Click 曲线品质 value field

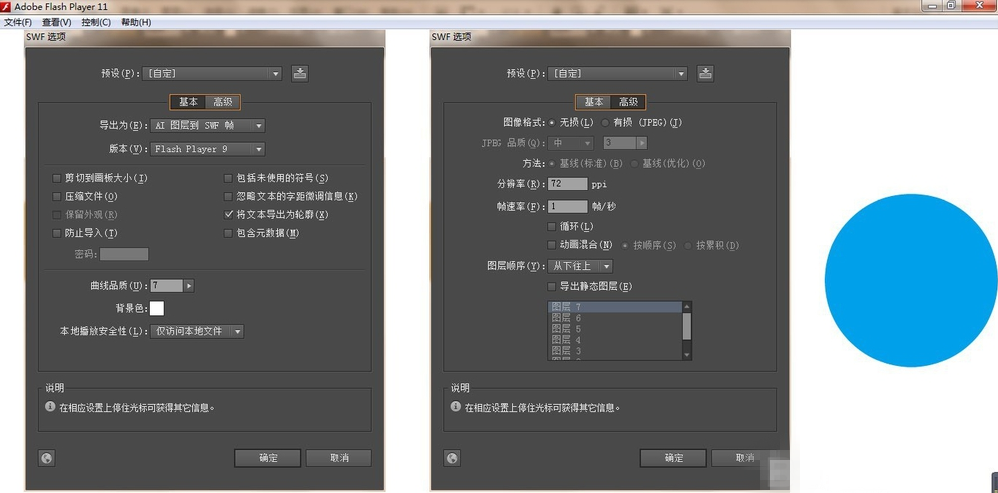point(167,286)
